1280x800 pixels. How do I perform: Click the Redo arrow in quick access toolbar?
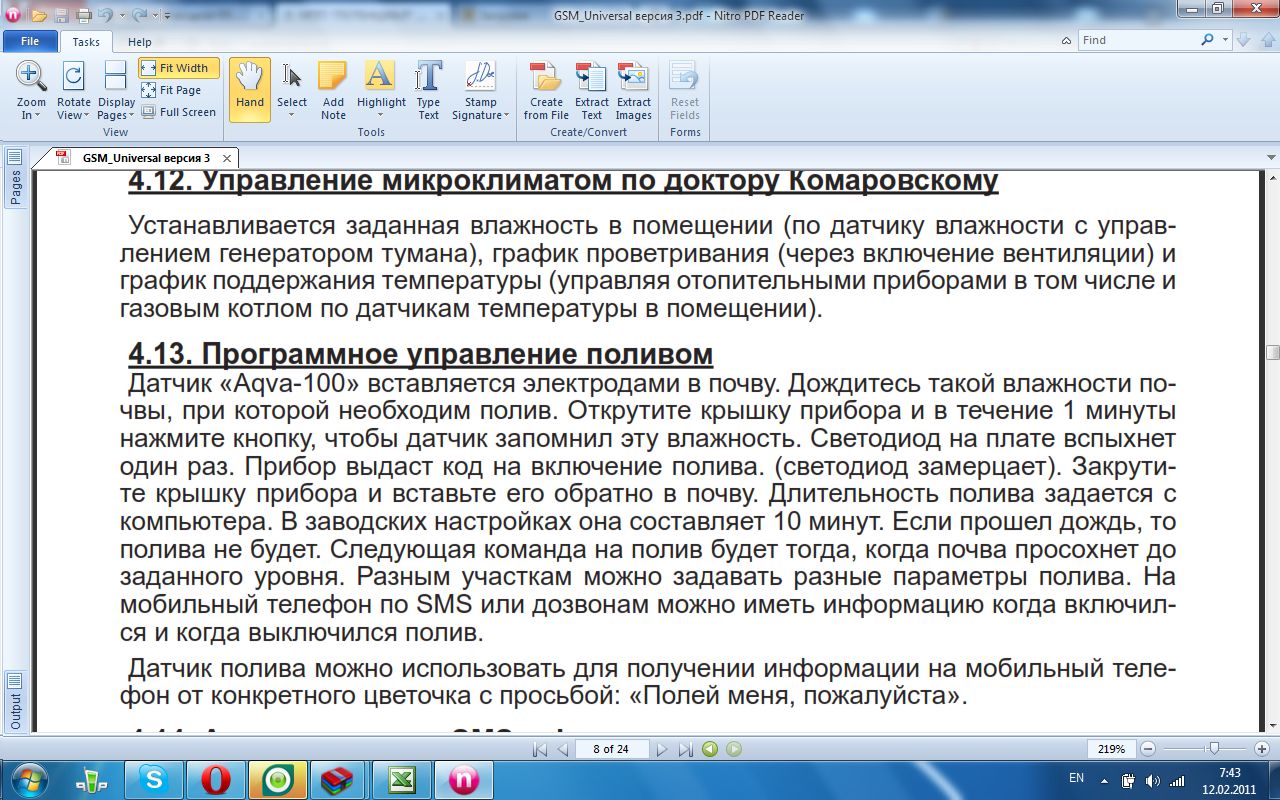click(137, 15)
